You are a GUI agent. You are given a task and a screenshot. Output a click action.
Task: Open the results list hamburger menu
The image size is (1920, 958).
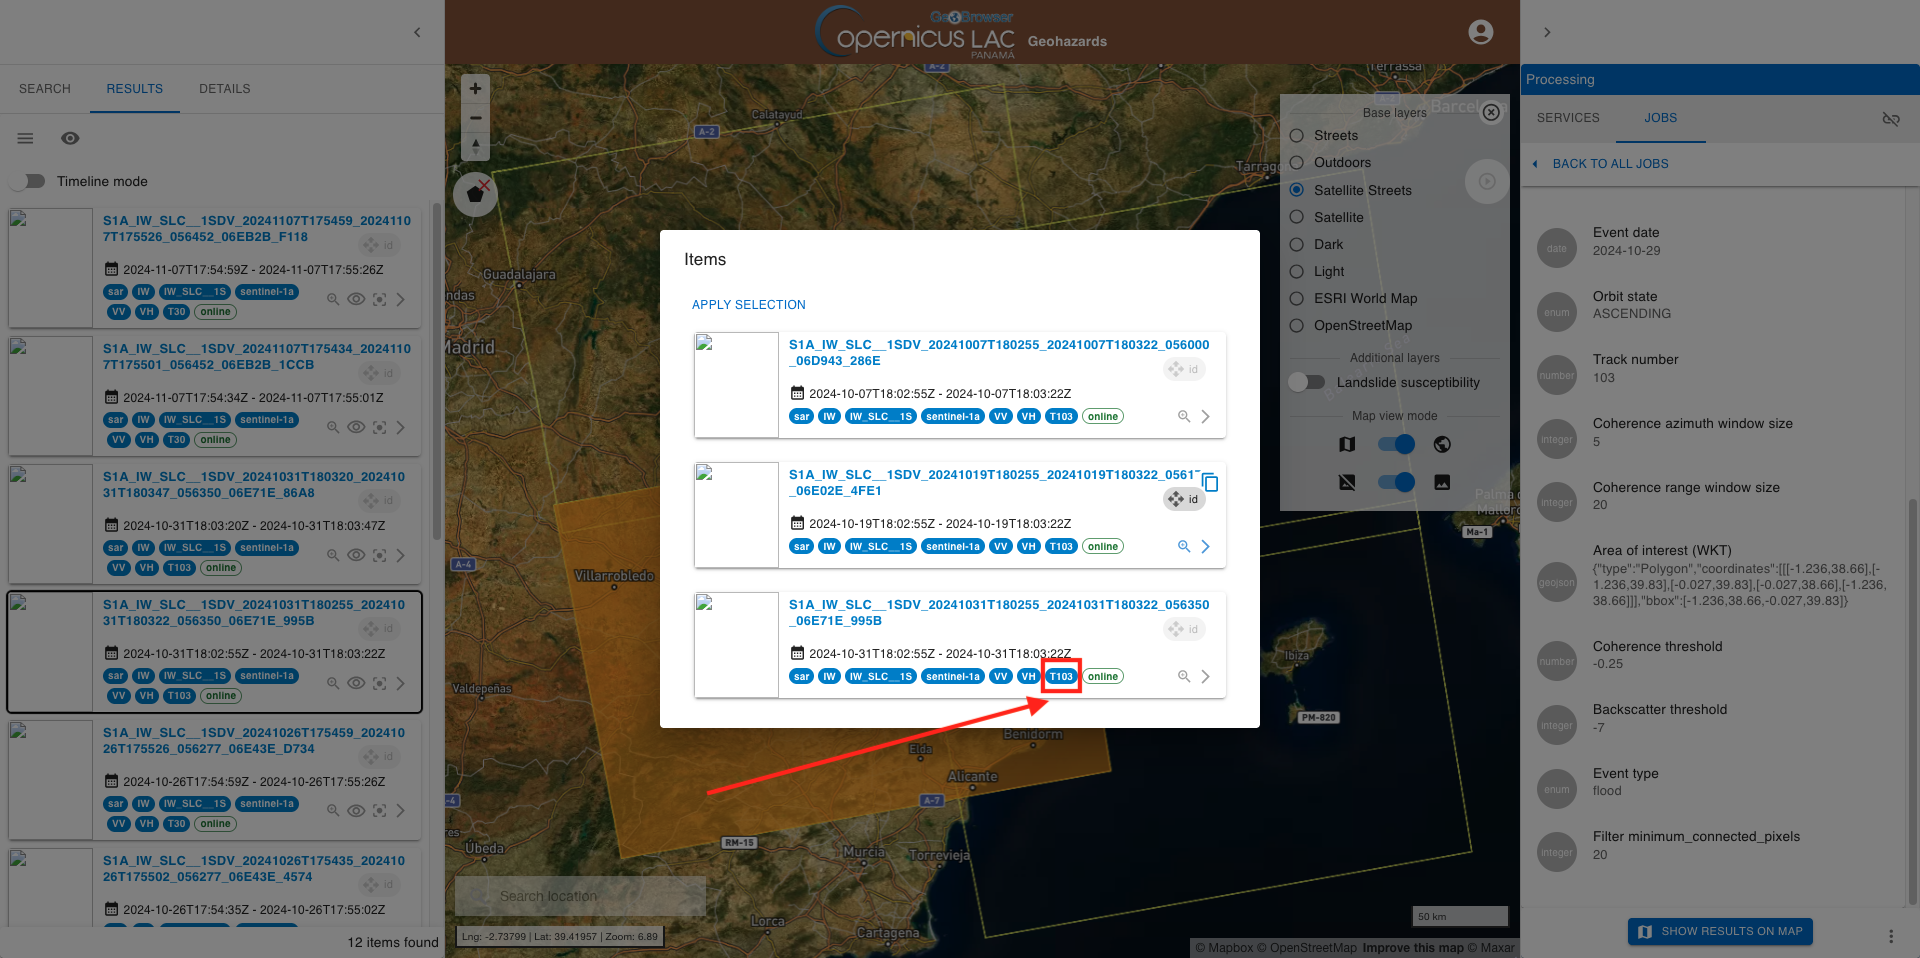point(26,138)
